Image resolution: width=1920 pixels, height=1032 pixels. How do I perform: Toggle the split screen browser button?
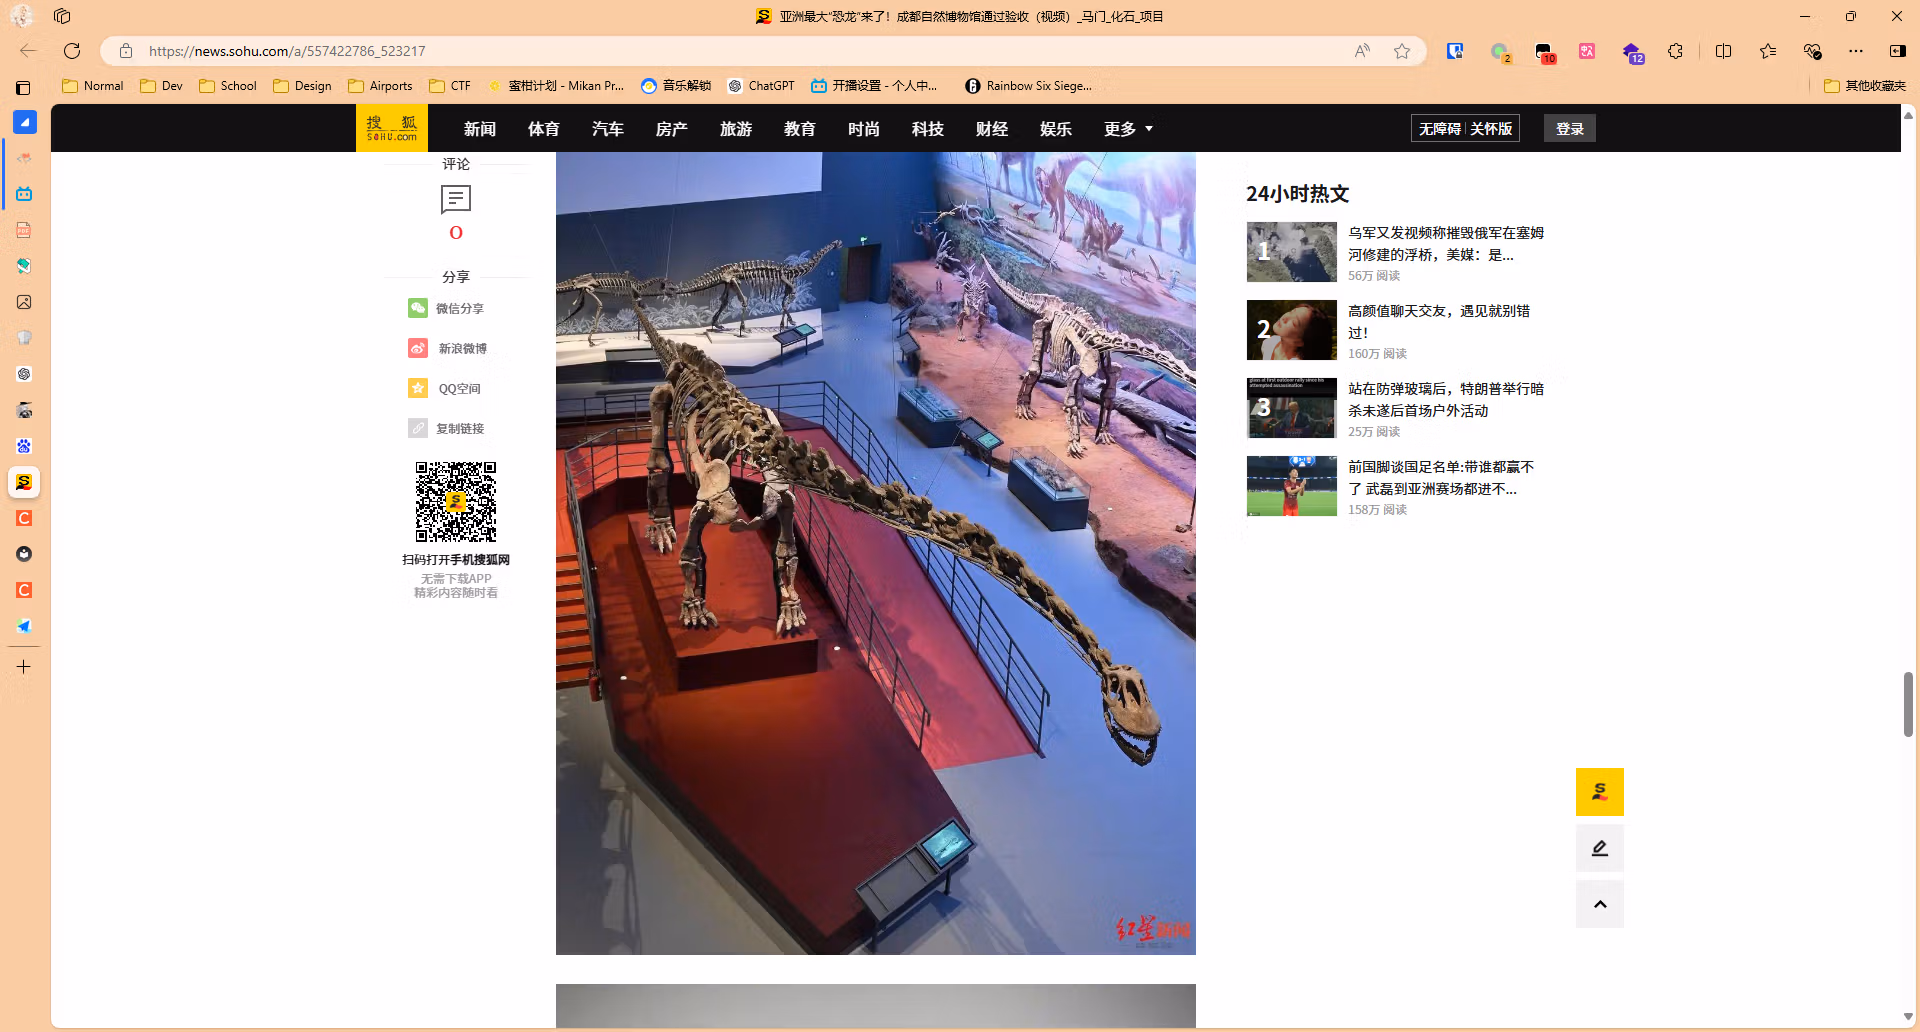coord(1723,51)
